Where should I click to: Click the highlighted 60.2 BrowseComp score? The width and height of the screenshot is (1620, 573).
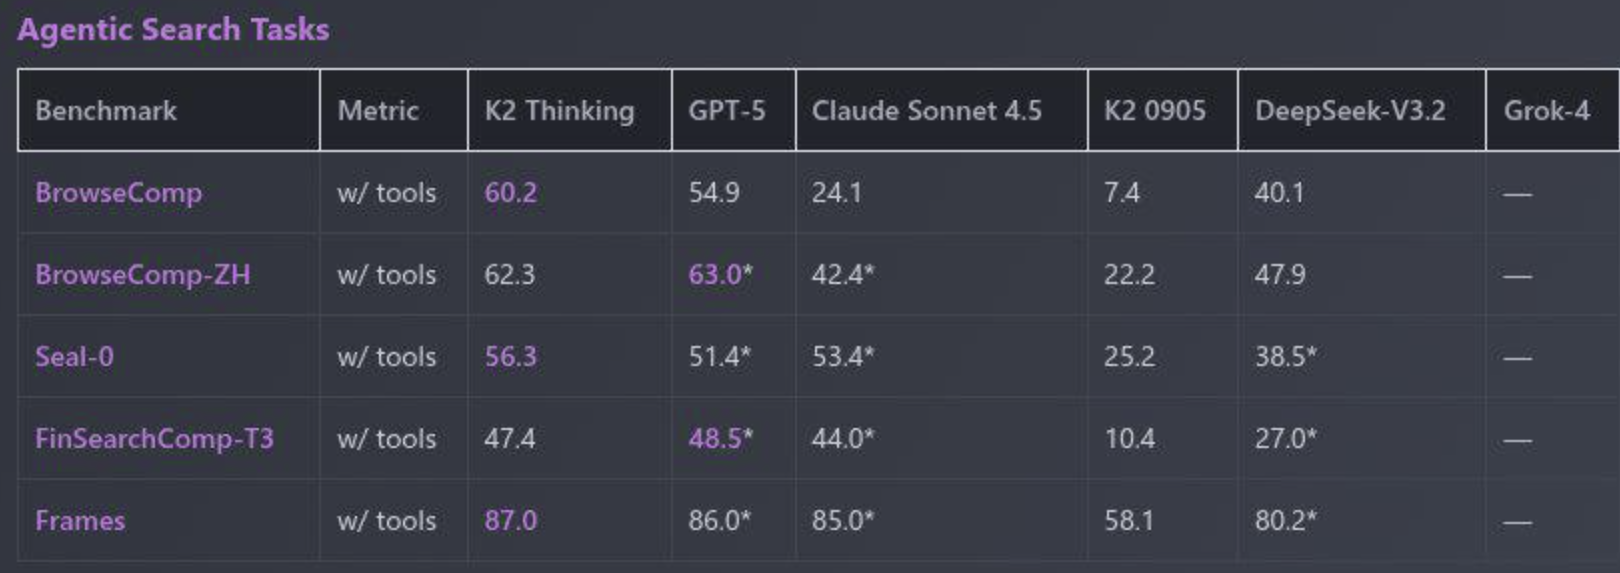click(511, 192)
